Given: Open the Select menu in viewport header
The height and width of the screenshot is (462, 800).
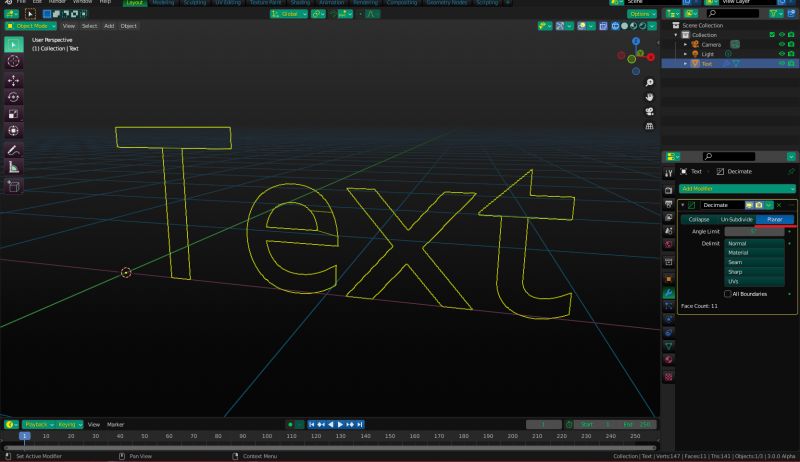Looking at the screenshot, I should [x=89, y=26].
